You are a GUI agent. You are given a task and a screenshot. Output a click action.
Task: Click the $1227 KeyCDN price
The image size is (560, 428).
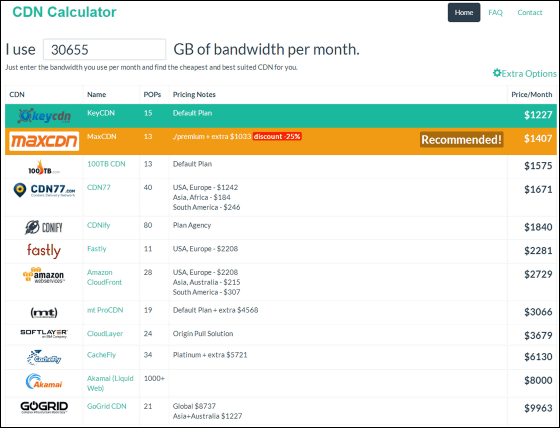point(538,115)
